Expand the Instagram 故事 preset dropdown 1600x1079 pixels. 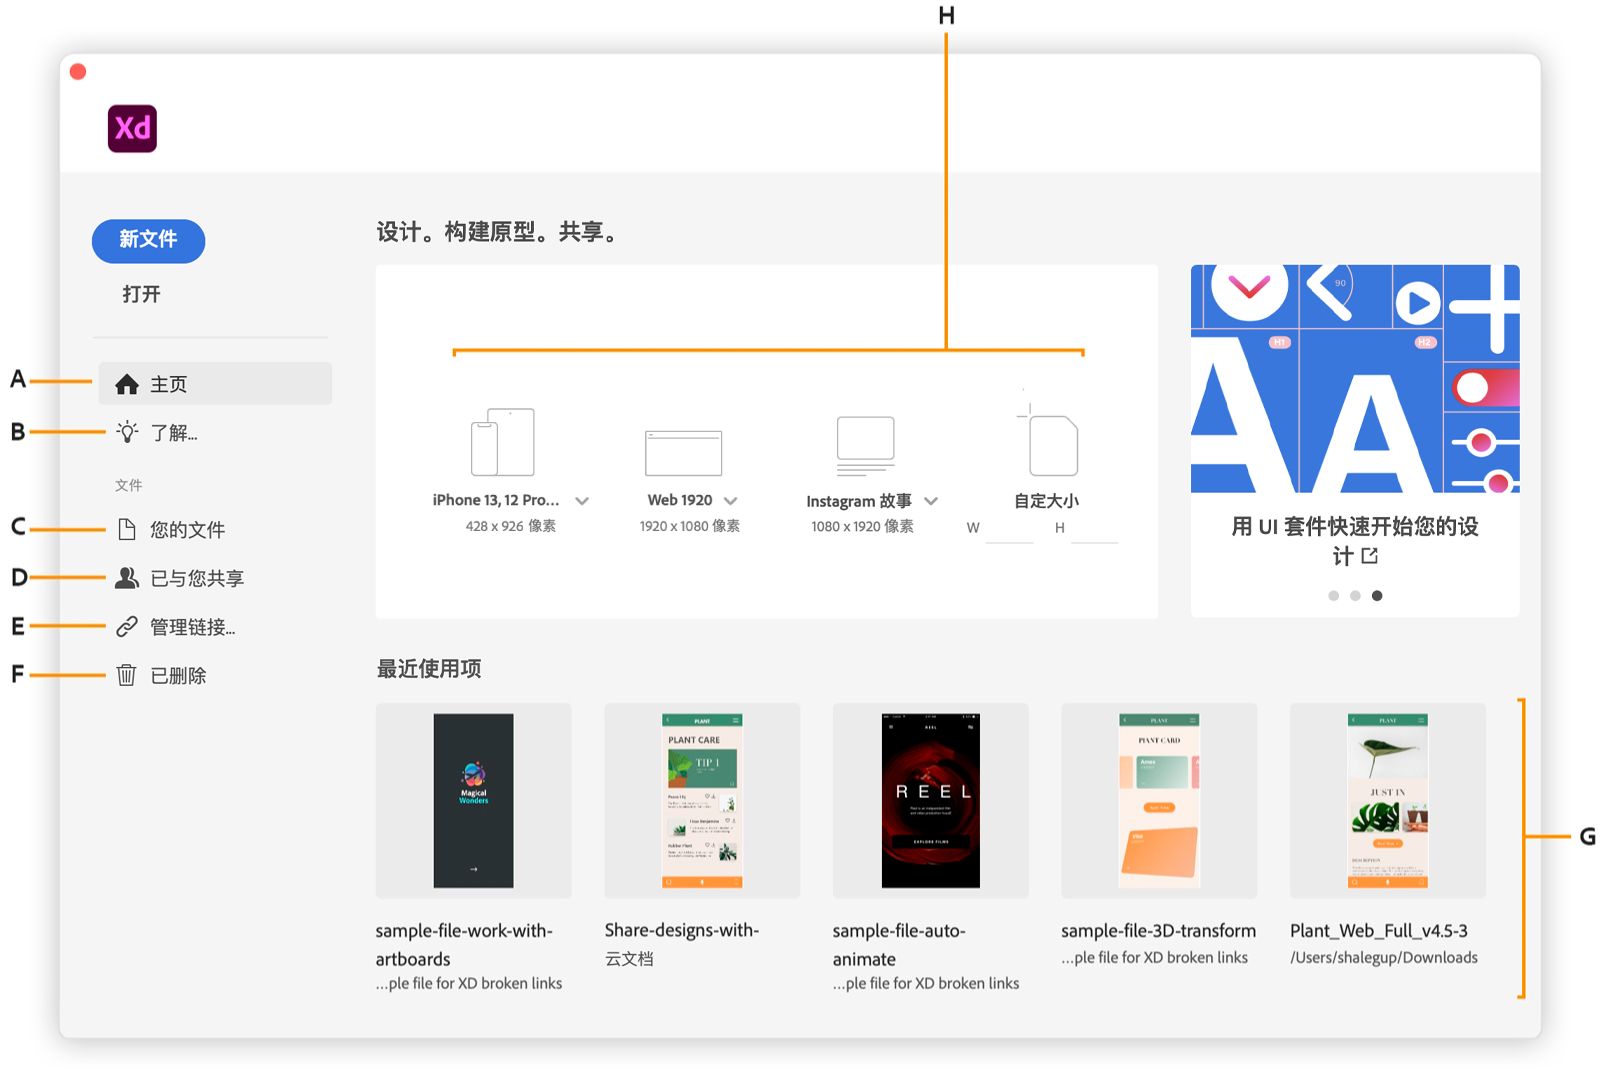pyautogui.click(x=931, y=501)
